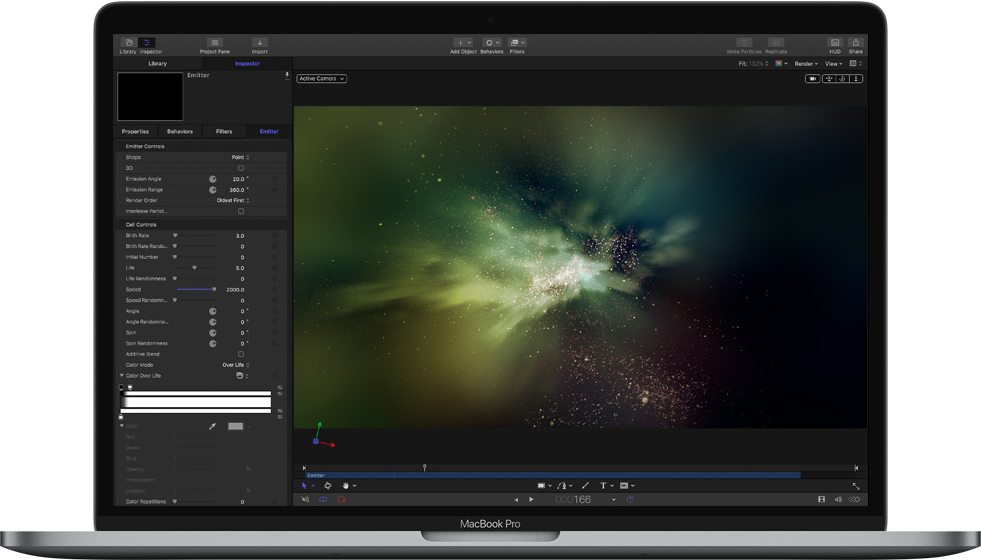Screen dimensions: 981x560
Task: Click the Play button
Action: click(531, 499)
